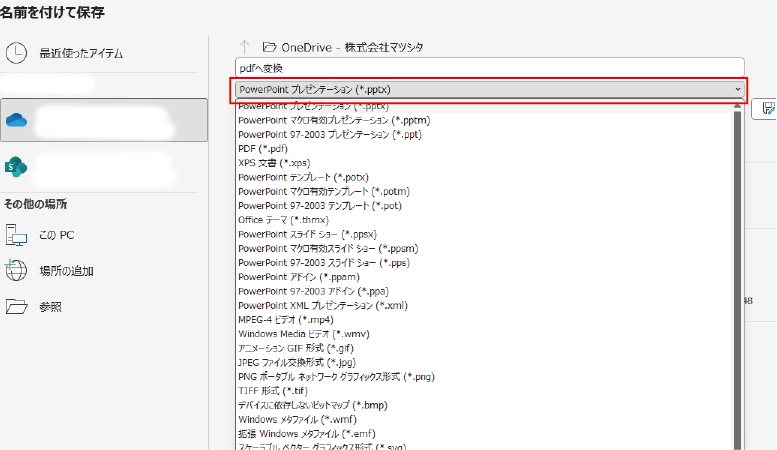Choose アニメーション GIF 形式 (*.gif)

pyautogui.click(x=296, y=348)
